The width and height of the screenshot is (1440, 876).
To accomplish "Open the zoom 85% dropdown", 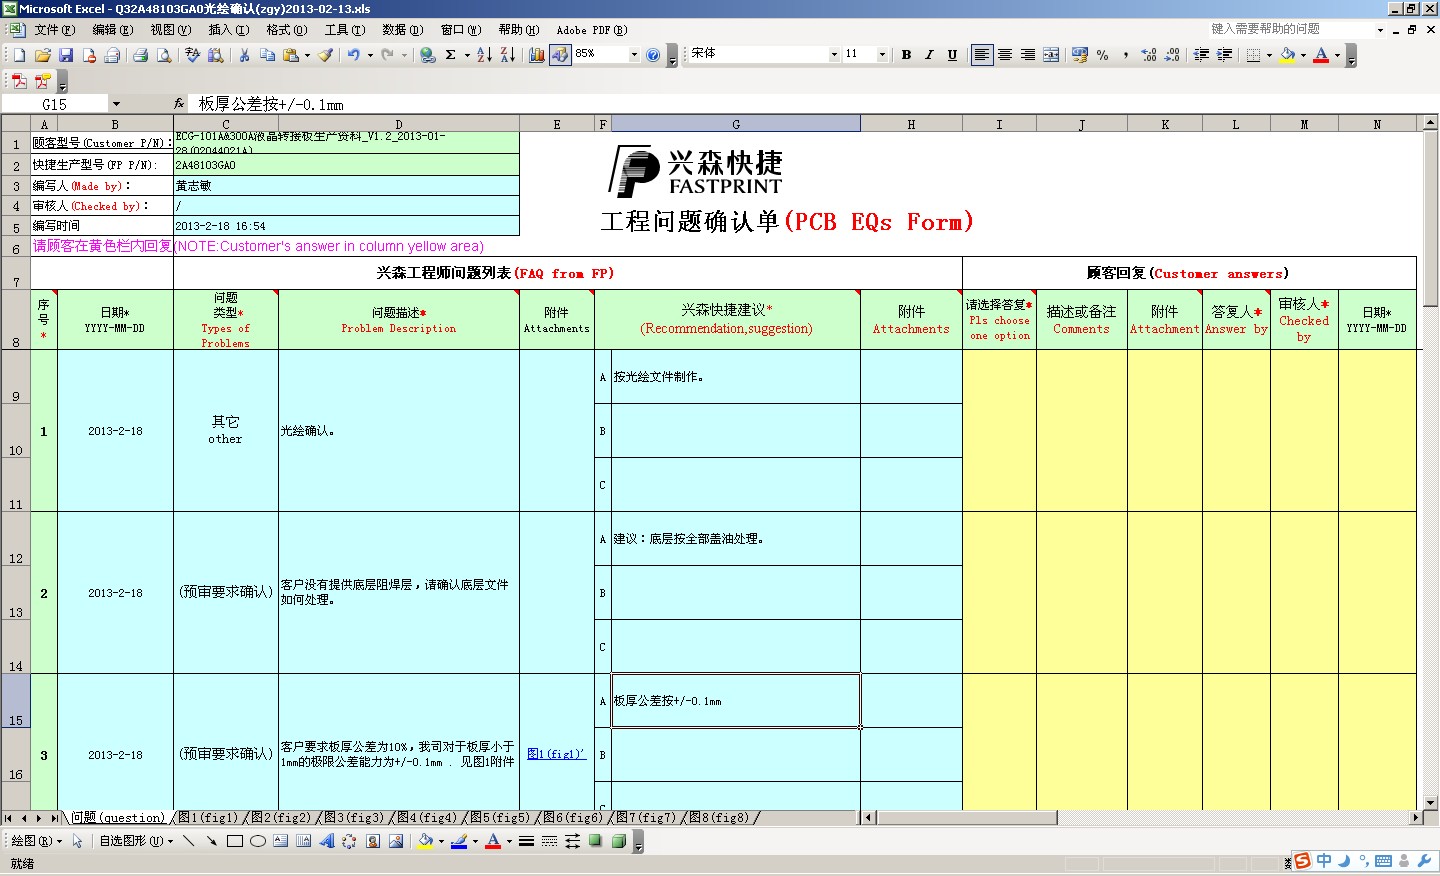I will [x=634, y=55].
